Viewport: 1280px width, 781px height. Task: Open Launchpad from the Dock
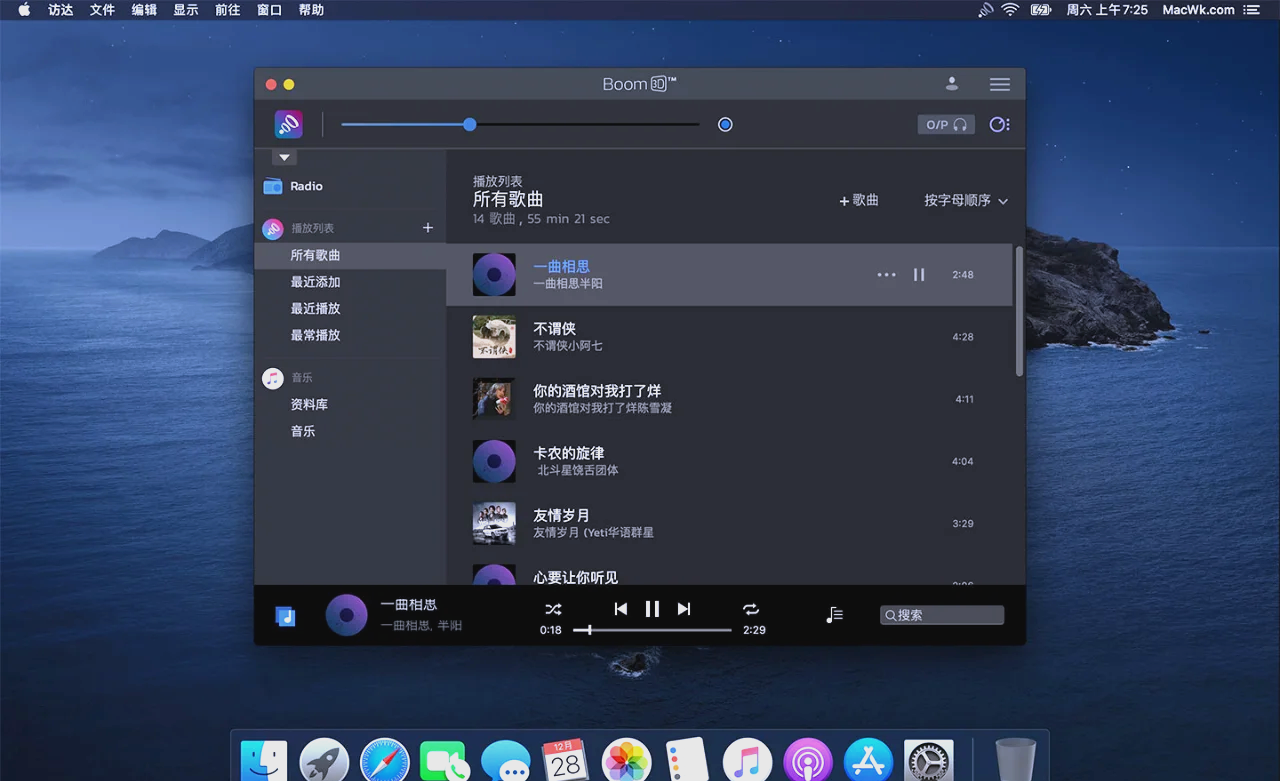pos(324,762)
